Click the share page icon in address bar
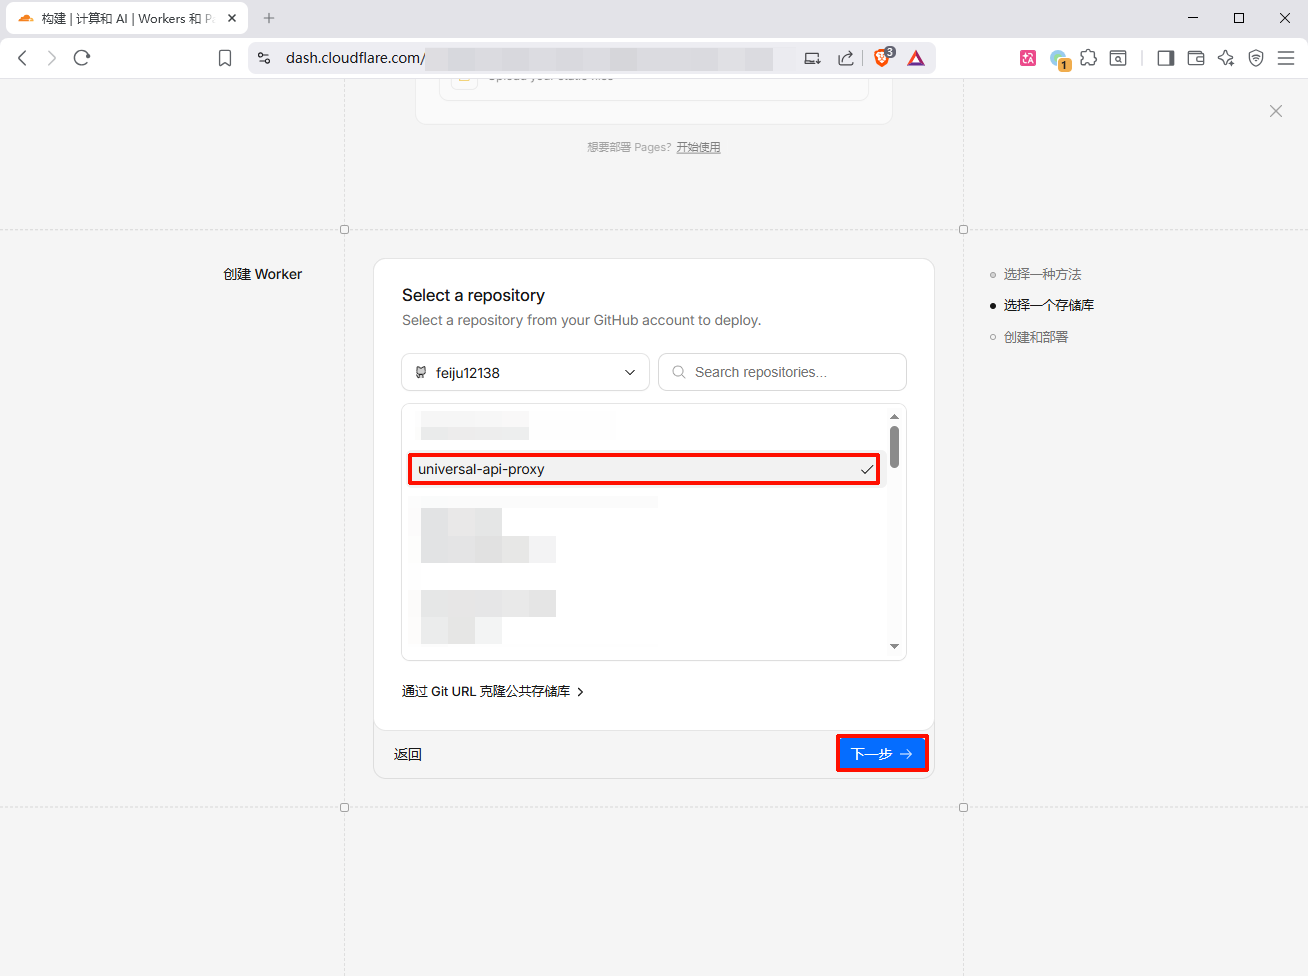 [846, 58]
